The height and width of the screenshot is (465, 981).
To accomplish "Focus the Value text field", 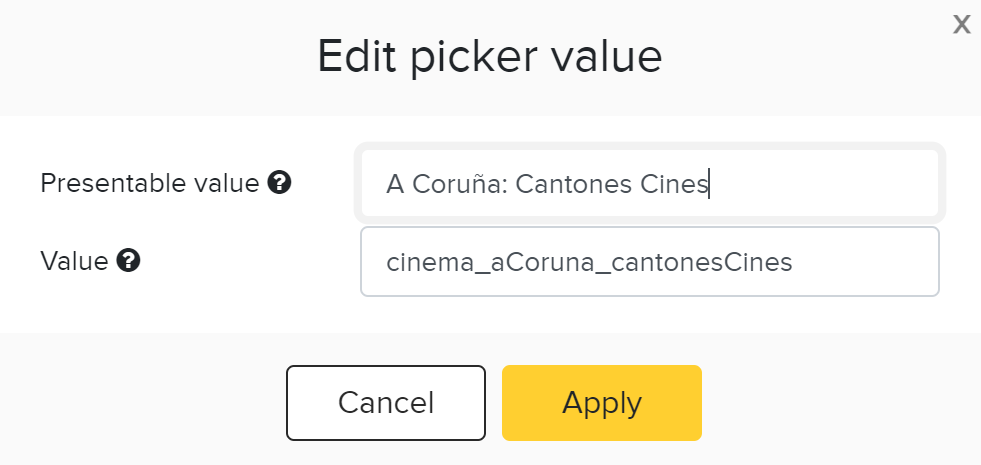I will click(650, 262).
